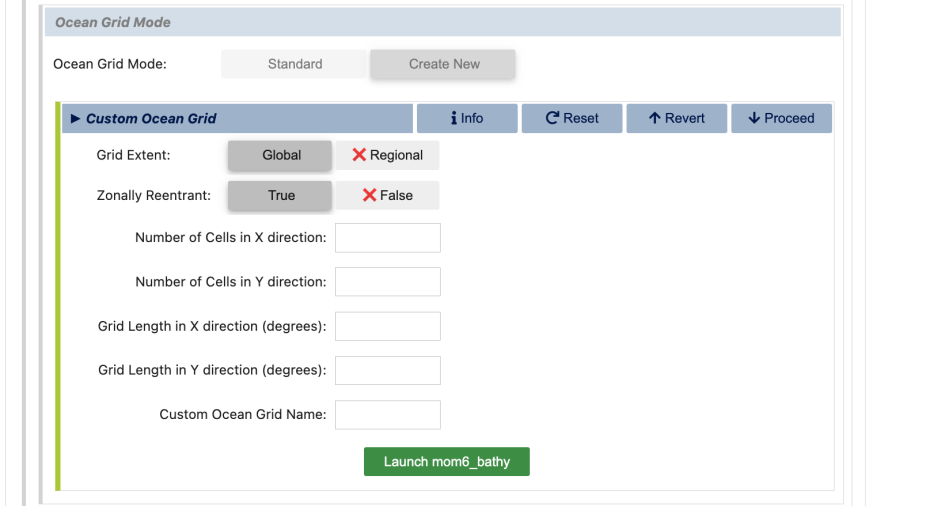Choose Standard ocean grid mode

click(x=295, y=64)
